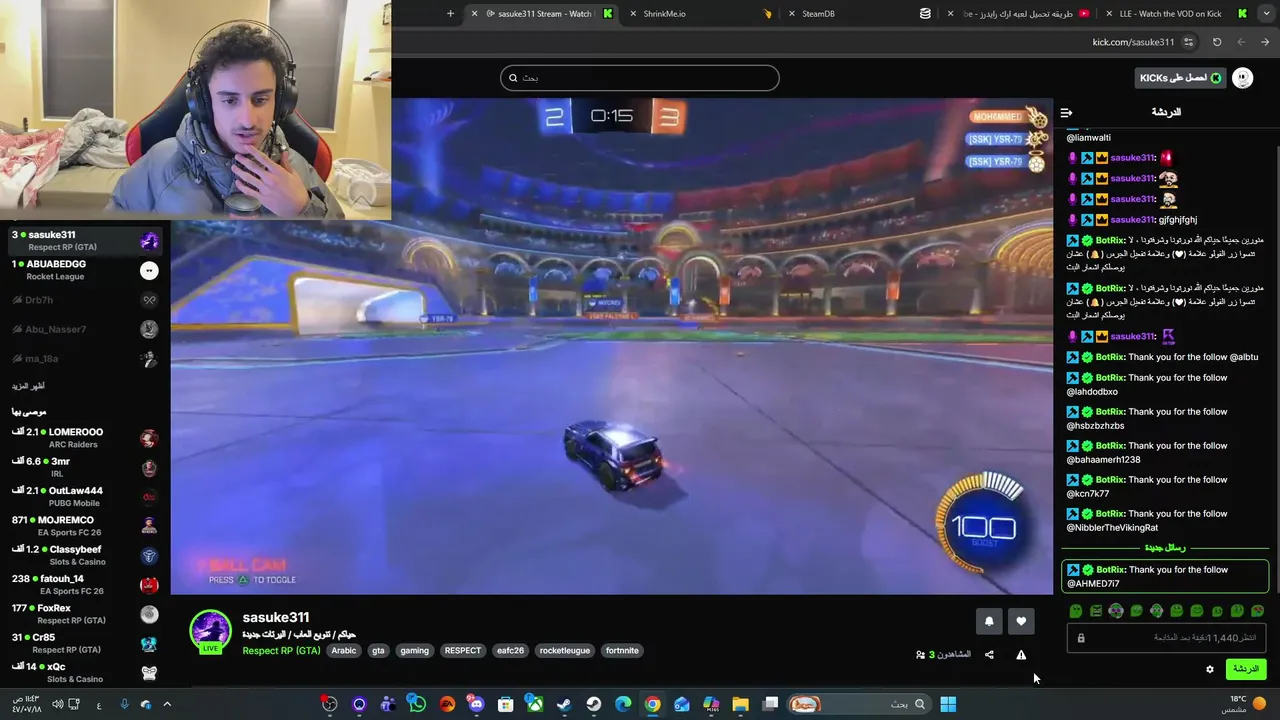
Task: Open recommended channel Classybeef
Action: (85, 555)
